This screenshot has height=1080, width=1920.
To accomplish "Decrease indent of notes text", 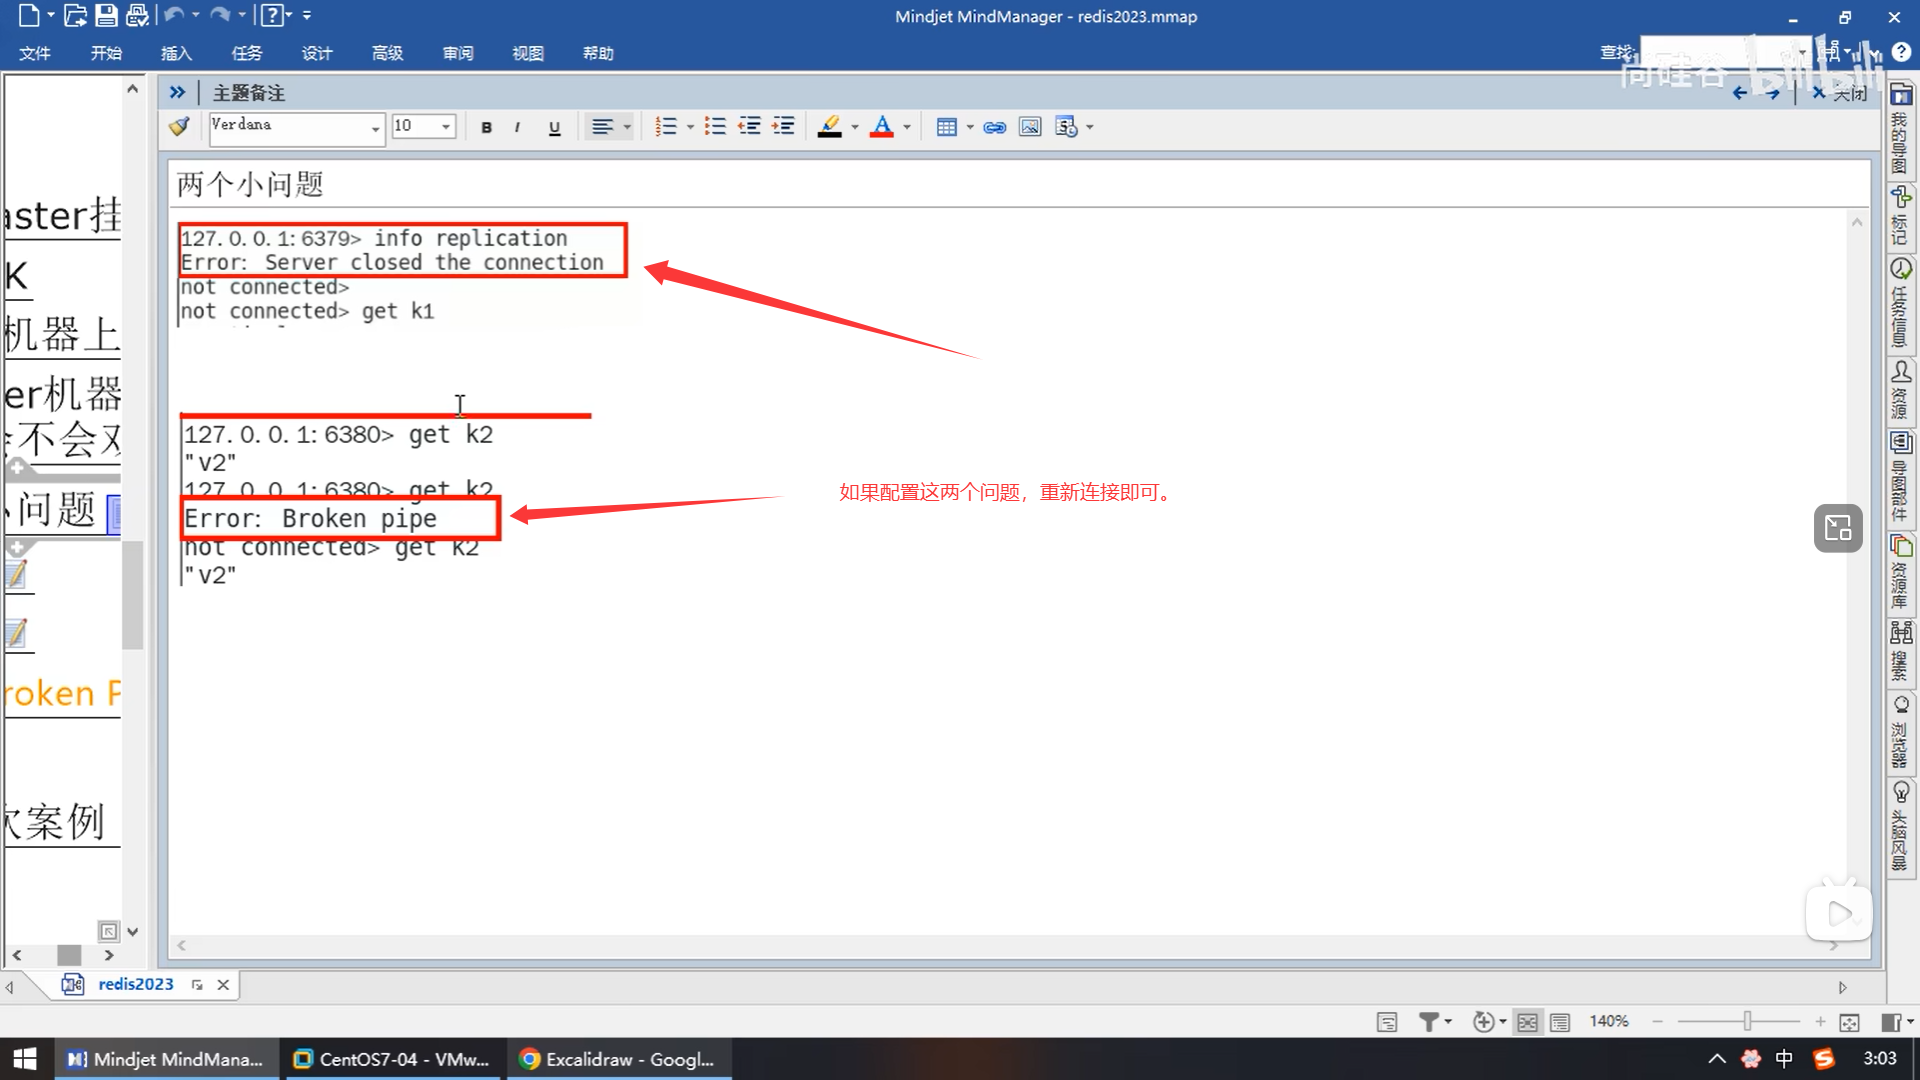I will coord(749,126).
